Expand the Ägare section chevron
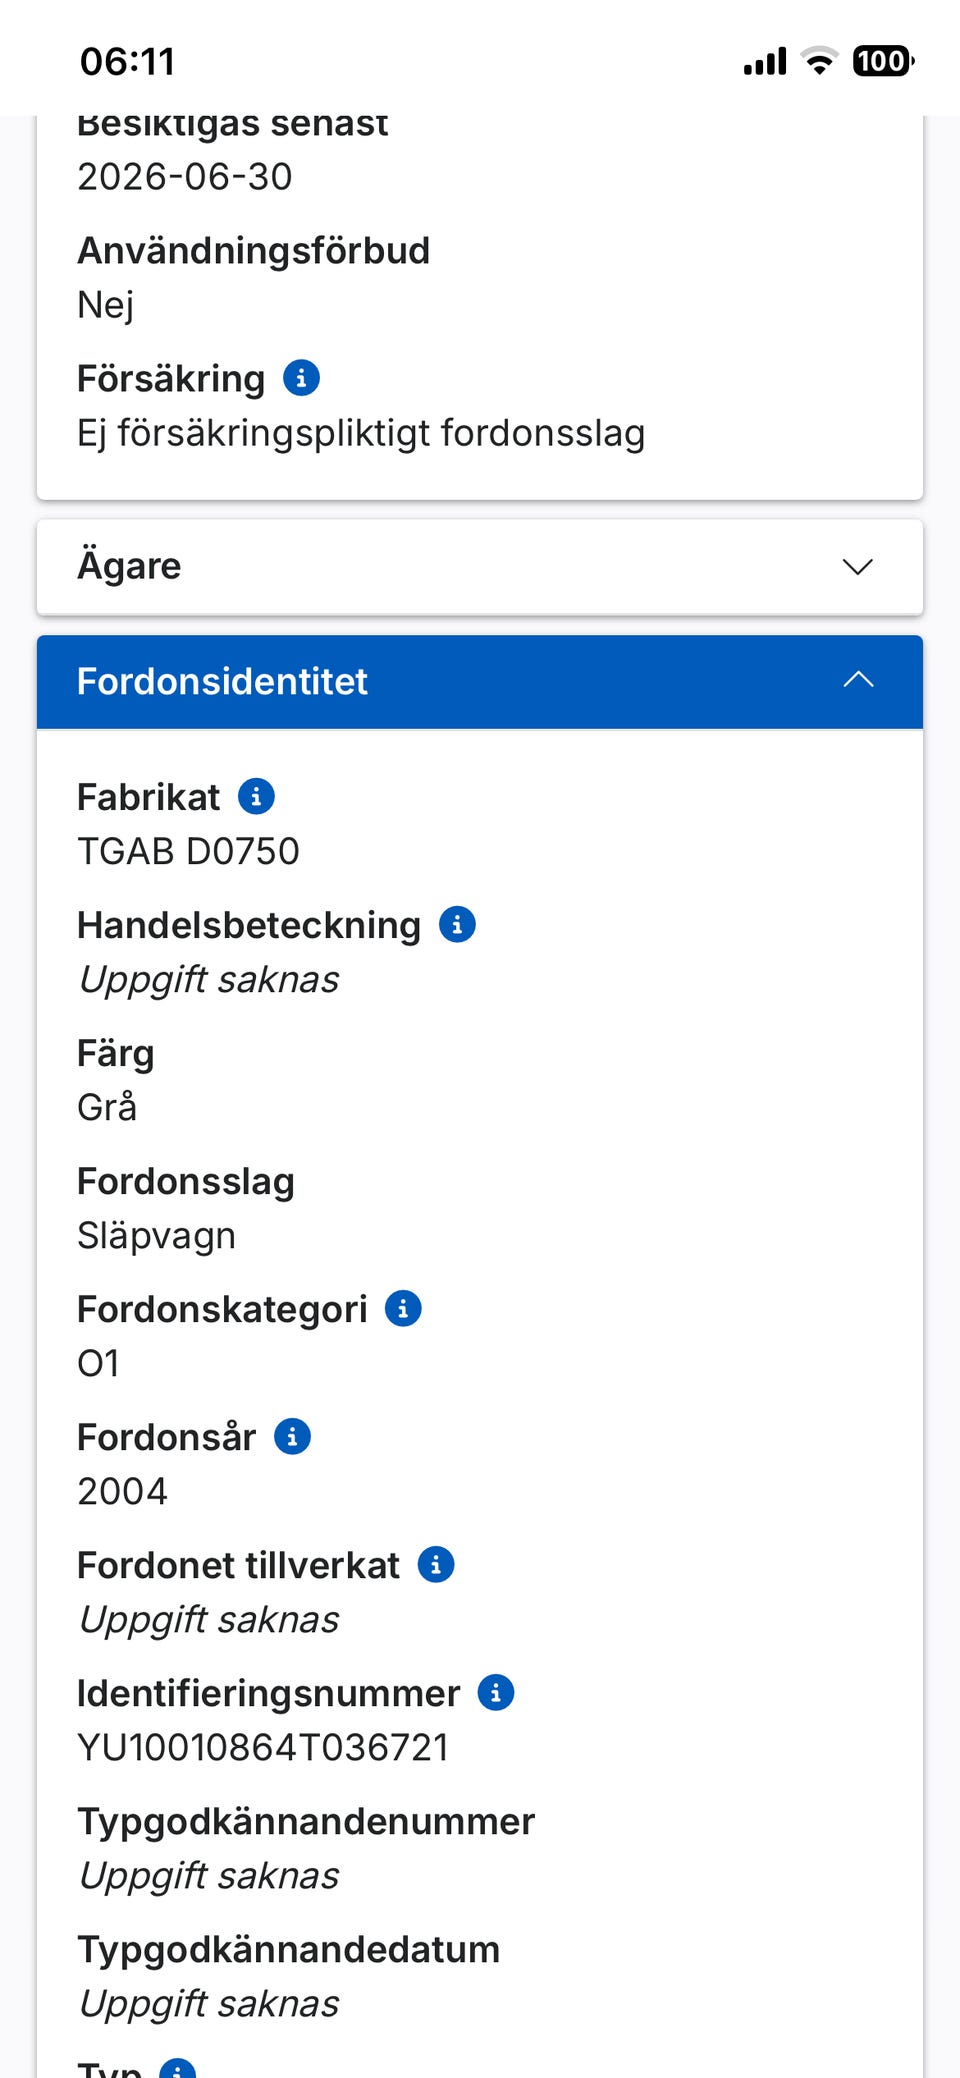 tap(857, 567)
